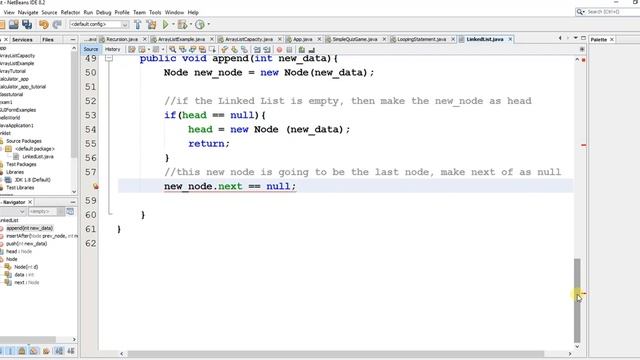Open the Source menu
The width and height of the screenshot is (640, 360).
[x=49, y=13]
